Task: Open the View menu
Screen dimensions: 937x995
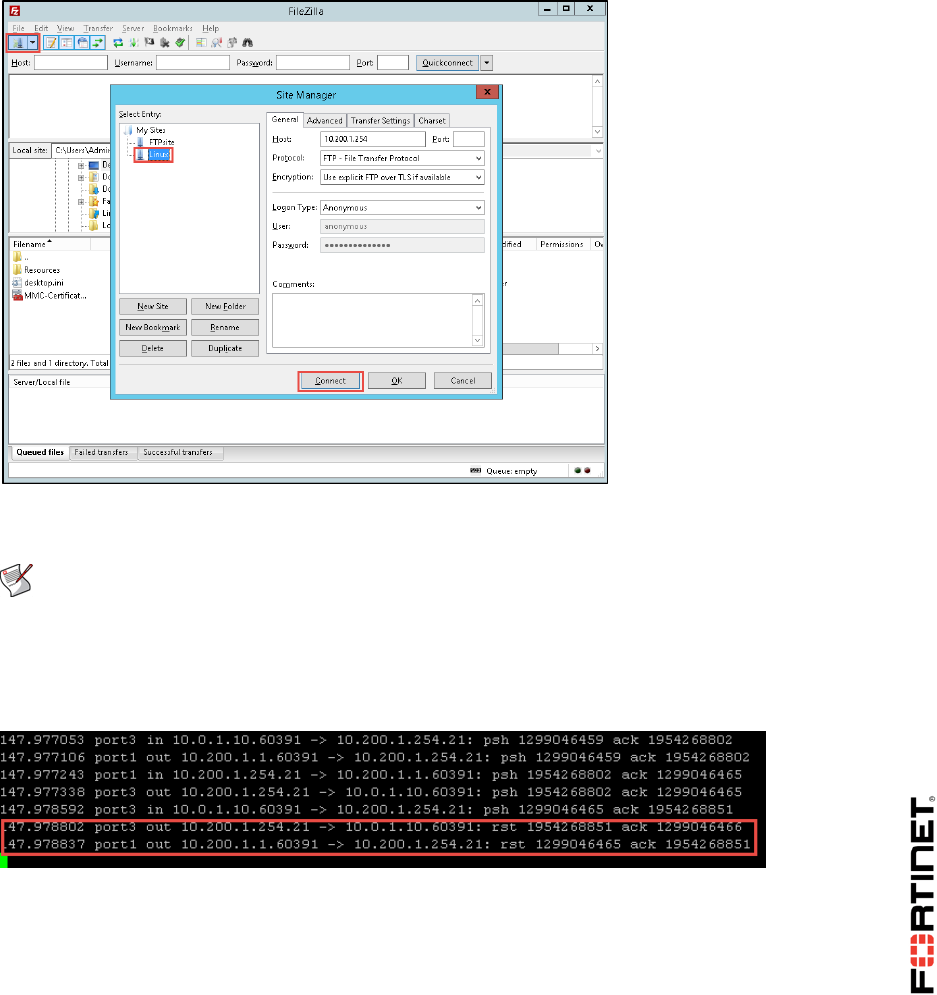Action: coord(65,29)
